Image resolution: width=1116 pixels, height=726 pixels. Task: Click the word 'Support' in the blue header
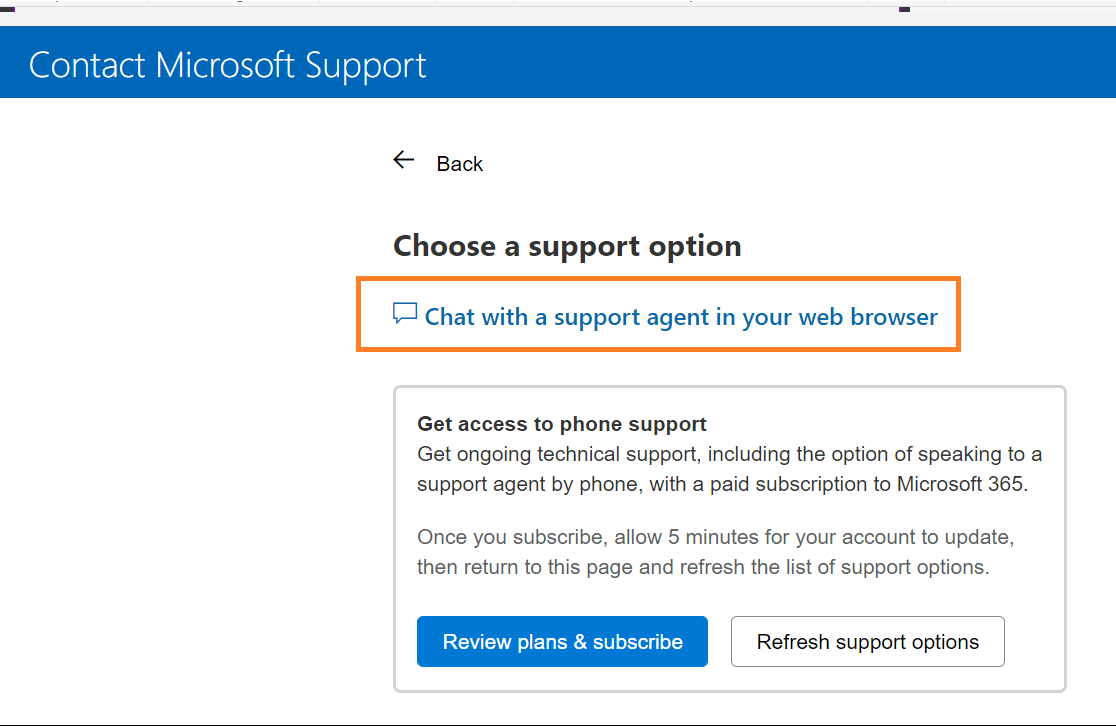pos(365,66)
